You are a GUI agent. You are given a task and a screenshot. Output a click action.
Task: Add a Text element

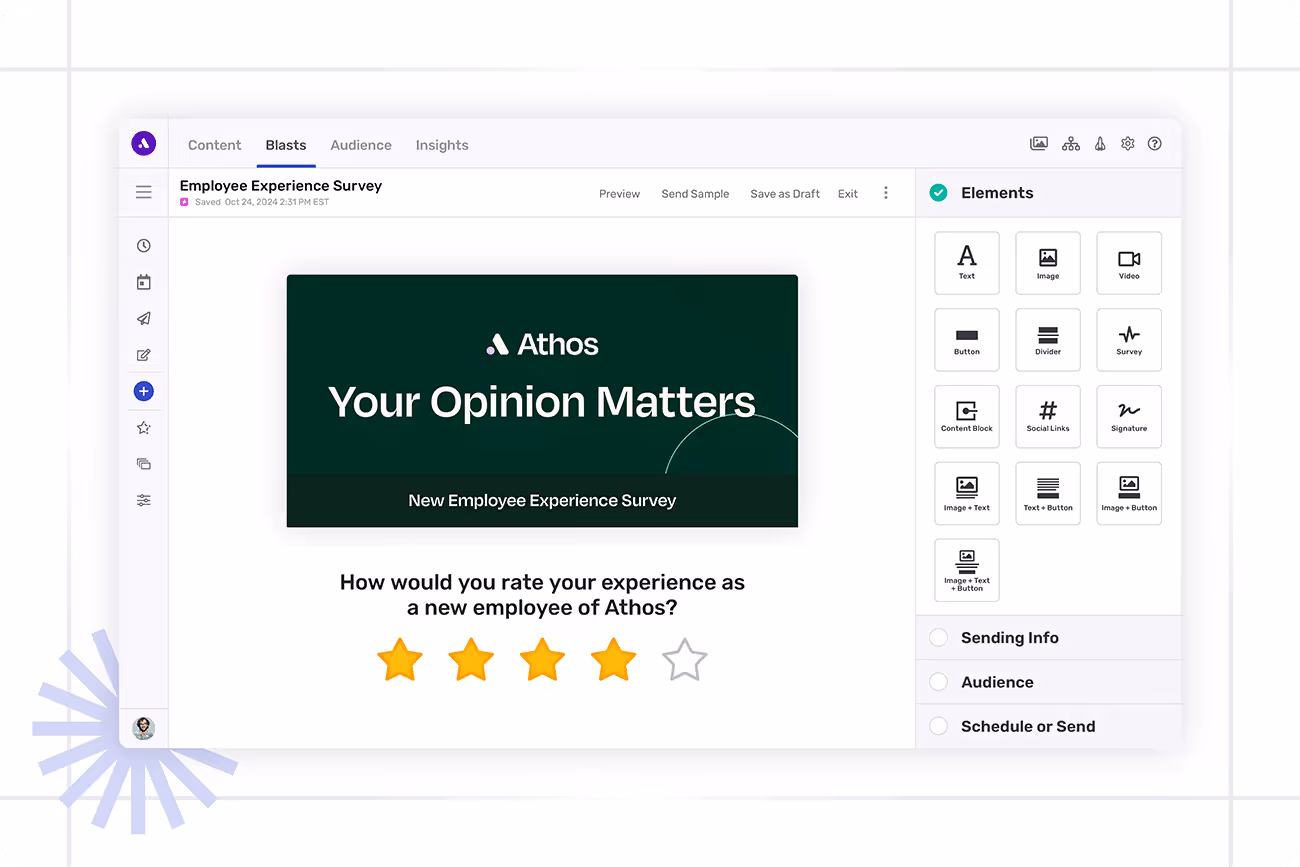click(x=967, y=263)
